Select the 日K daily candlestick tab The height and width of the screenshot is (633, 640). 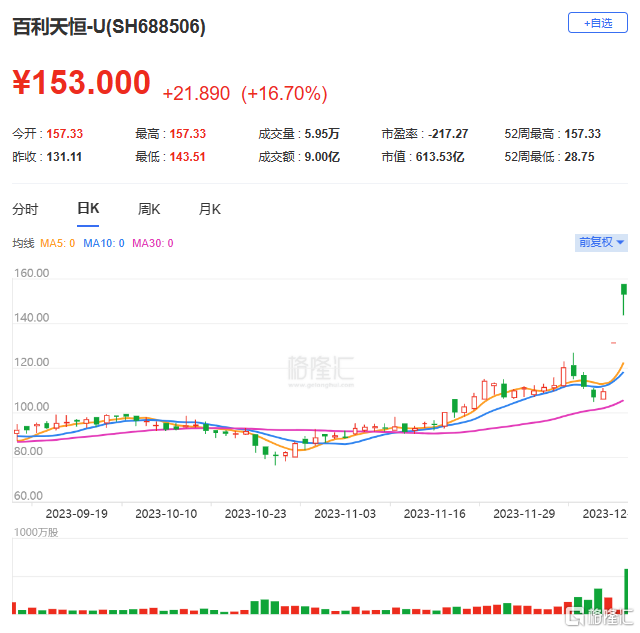pyautogui.click(x=88, y=209)
